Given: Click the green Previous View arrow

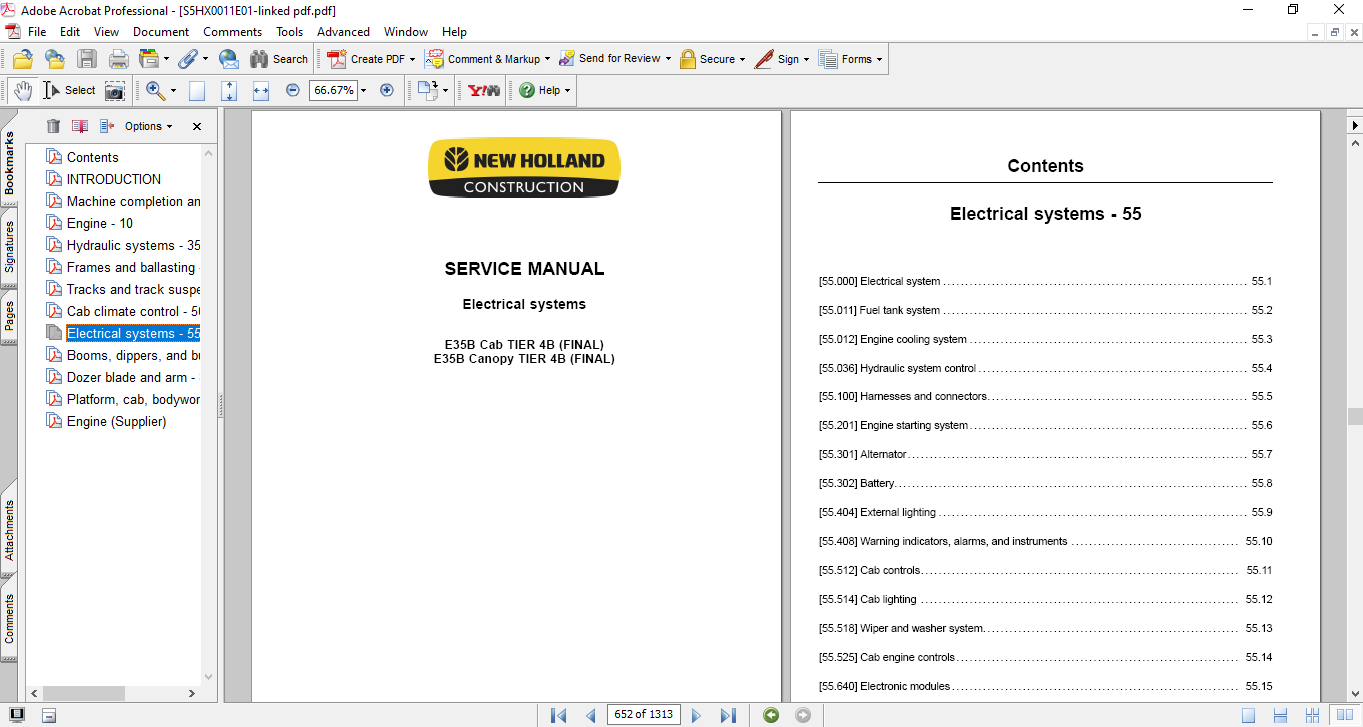Looking at the screenshot, I should 771,715.
